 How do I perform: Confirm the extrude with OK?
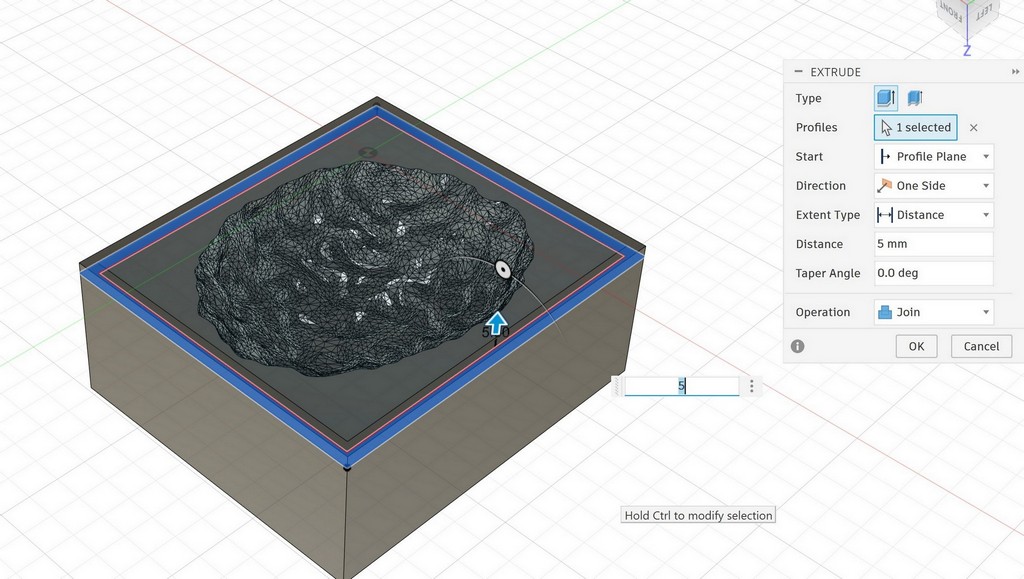pos(916,346)
